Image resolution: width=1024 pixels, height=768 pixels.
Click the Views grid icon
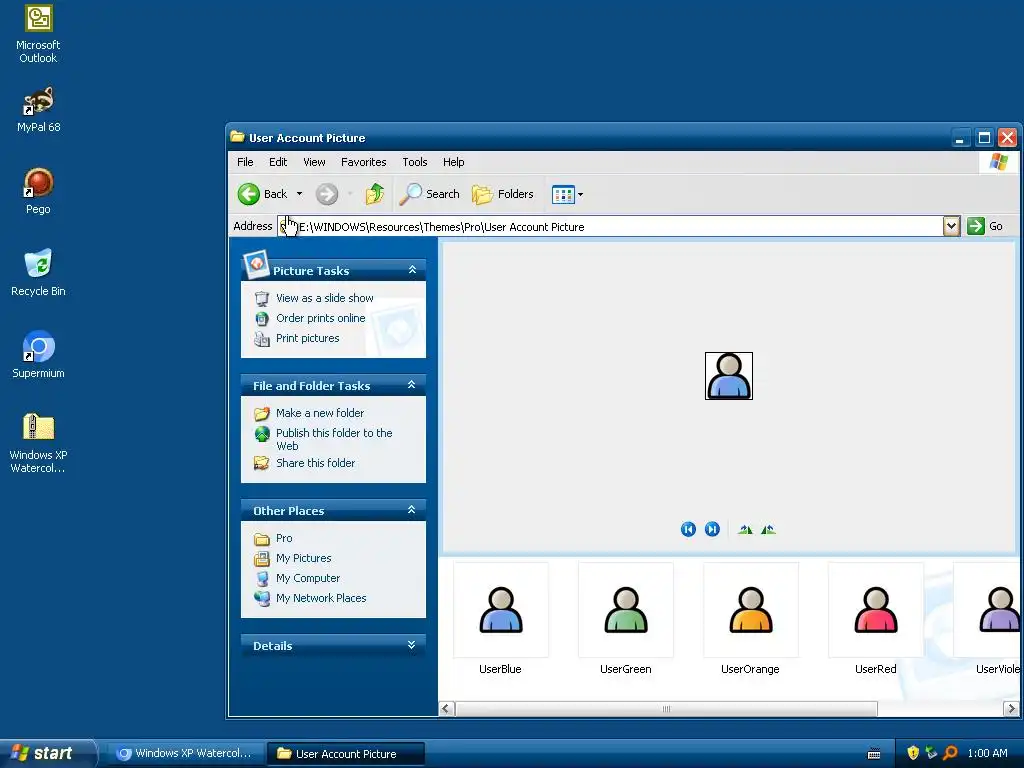(x=562, y=194)
